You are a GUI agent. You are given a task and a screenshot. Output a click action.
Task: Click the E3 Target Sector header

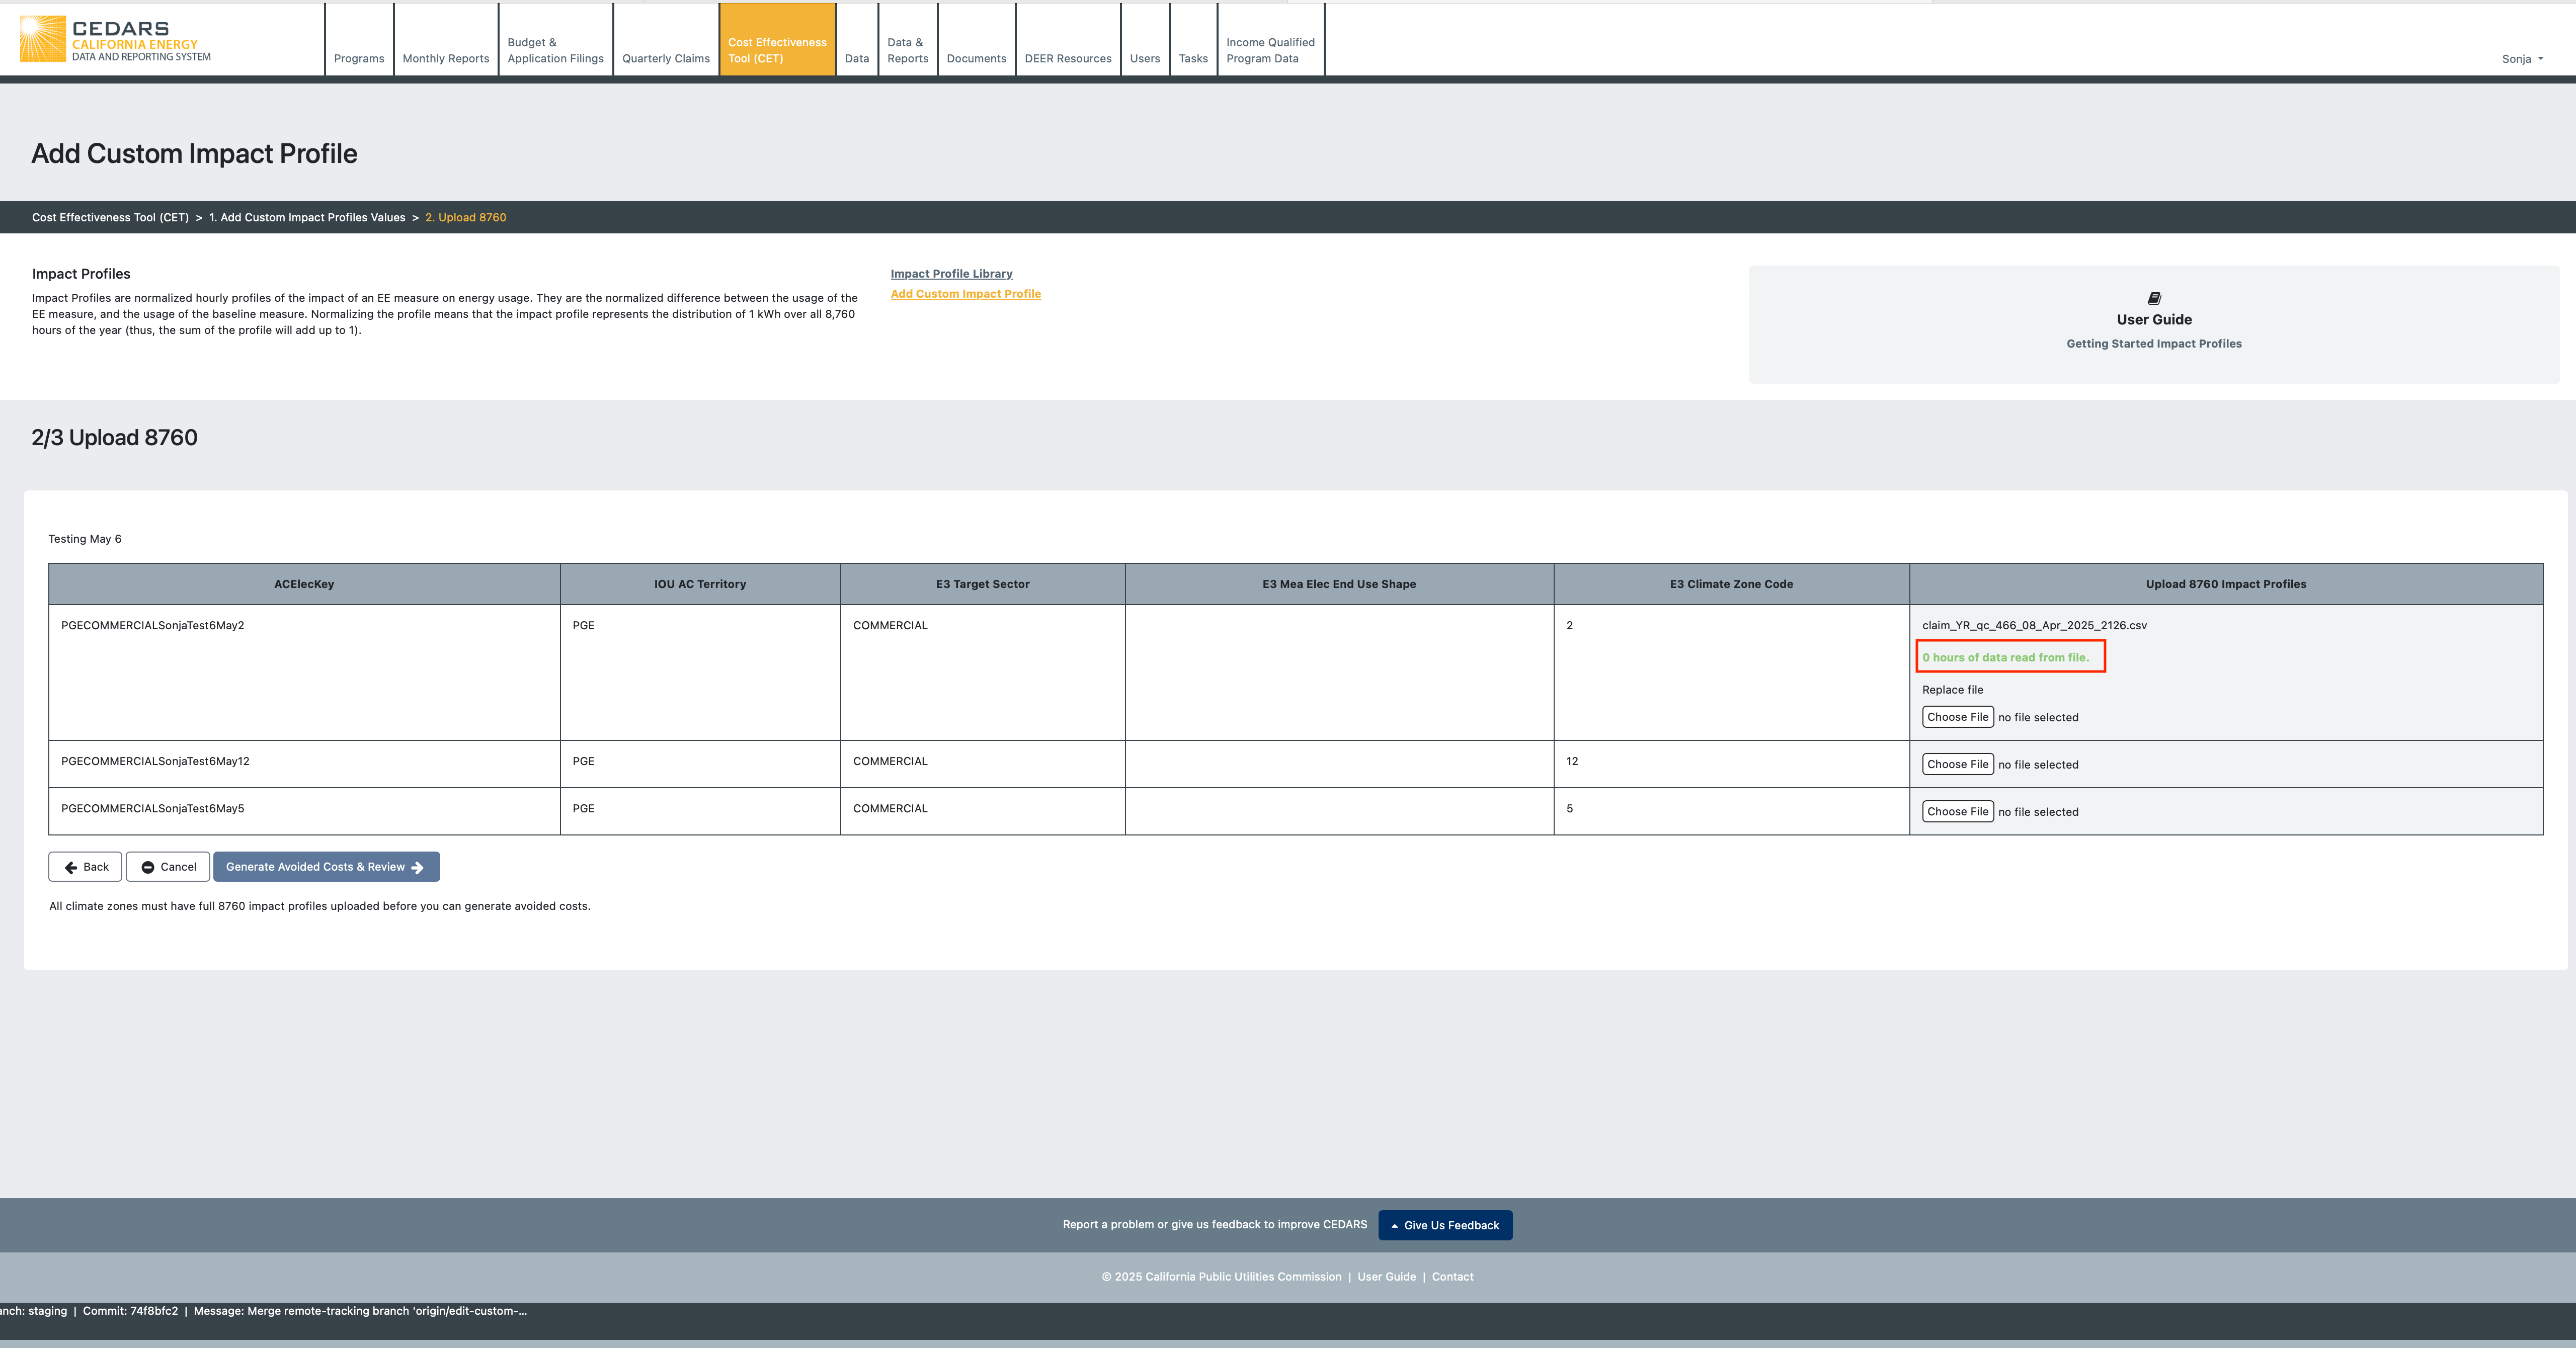coord(982,584)
